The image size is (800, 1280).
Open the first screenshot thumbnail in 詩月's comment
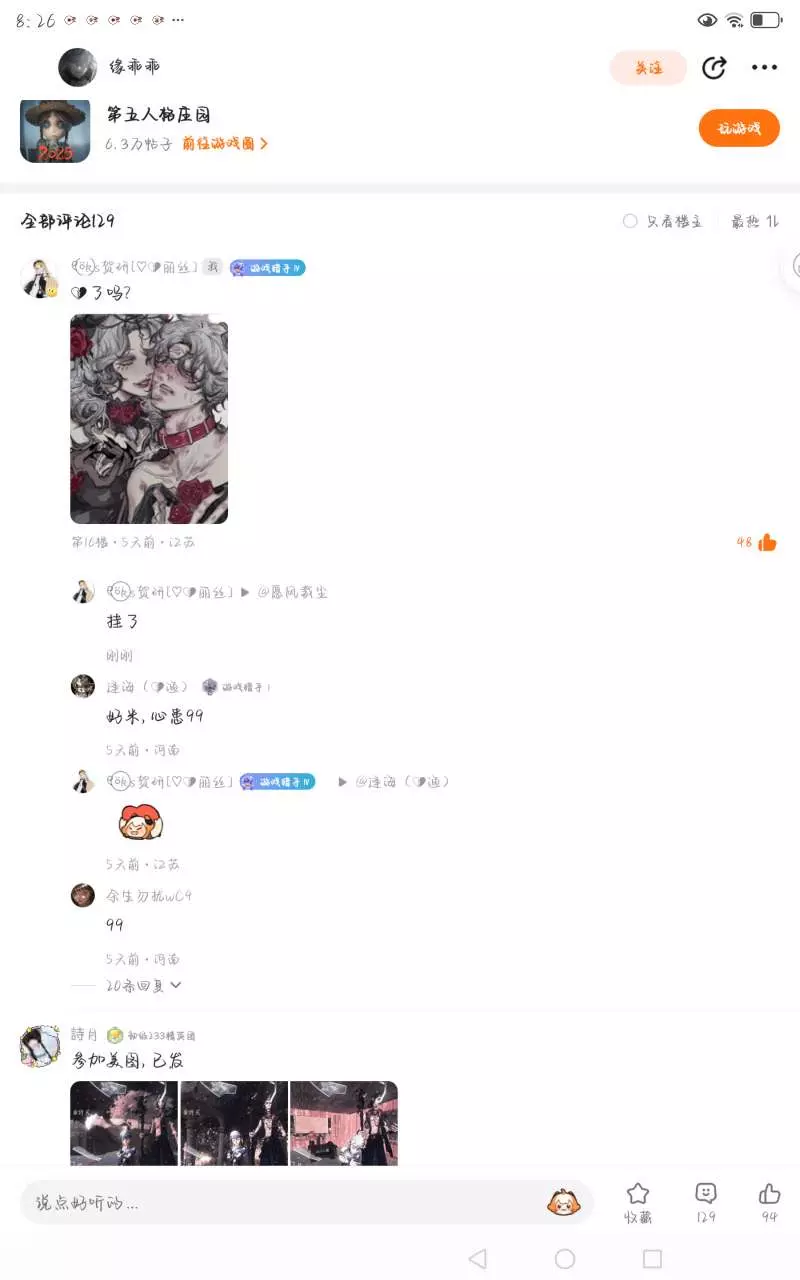[x=124, y=1123]
